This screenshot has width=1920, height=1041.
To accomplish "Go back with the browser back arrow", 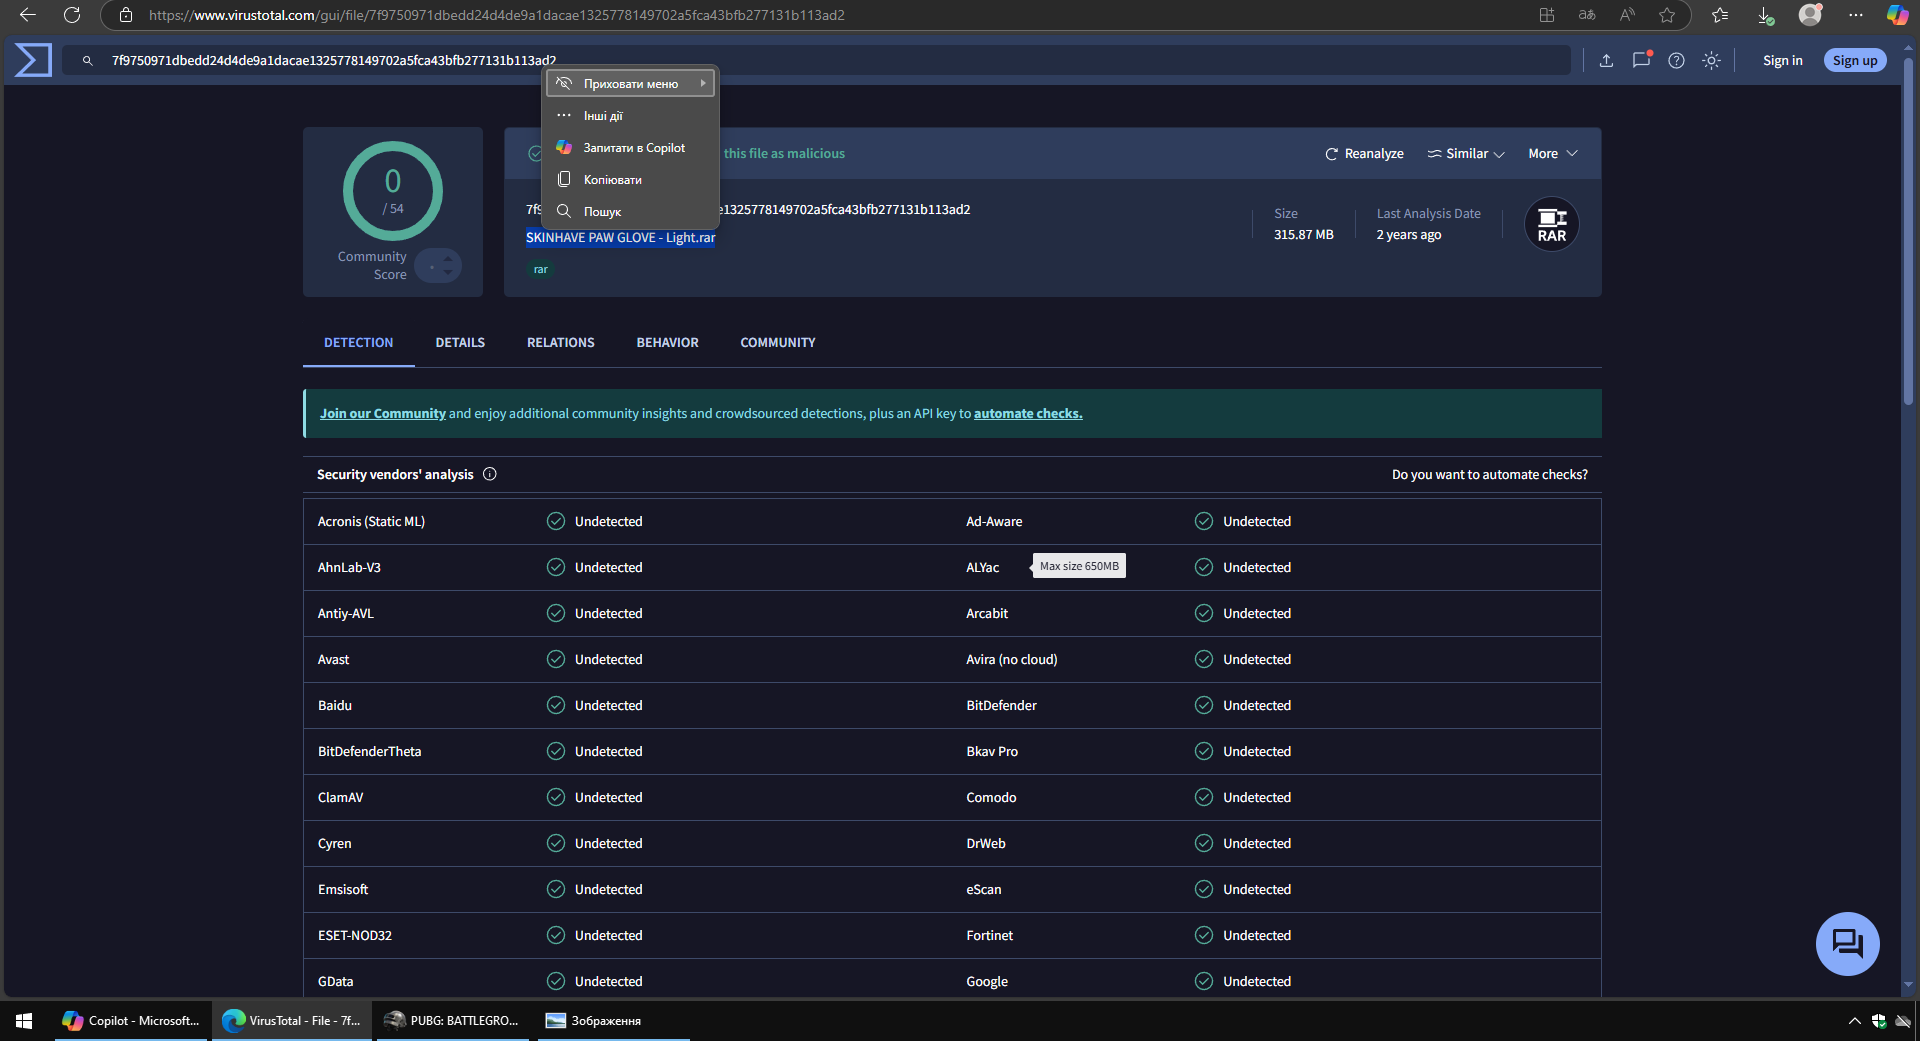I will pos(28,15).
